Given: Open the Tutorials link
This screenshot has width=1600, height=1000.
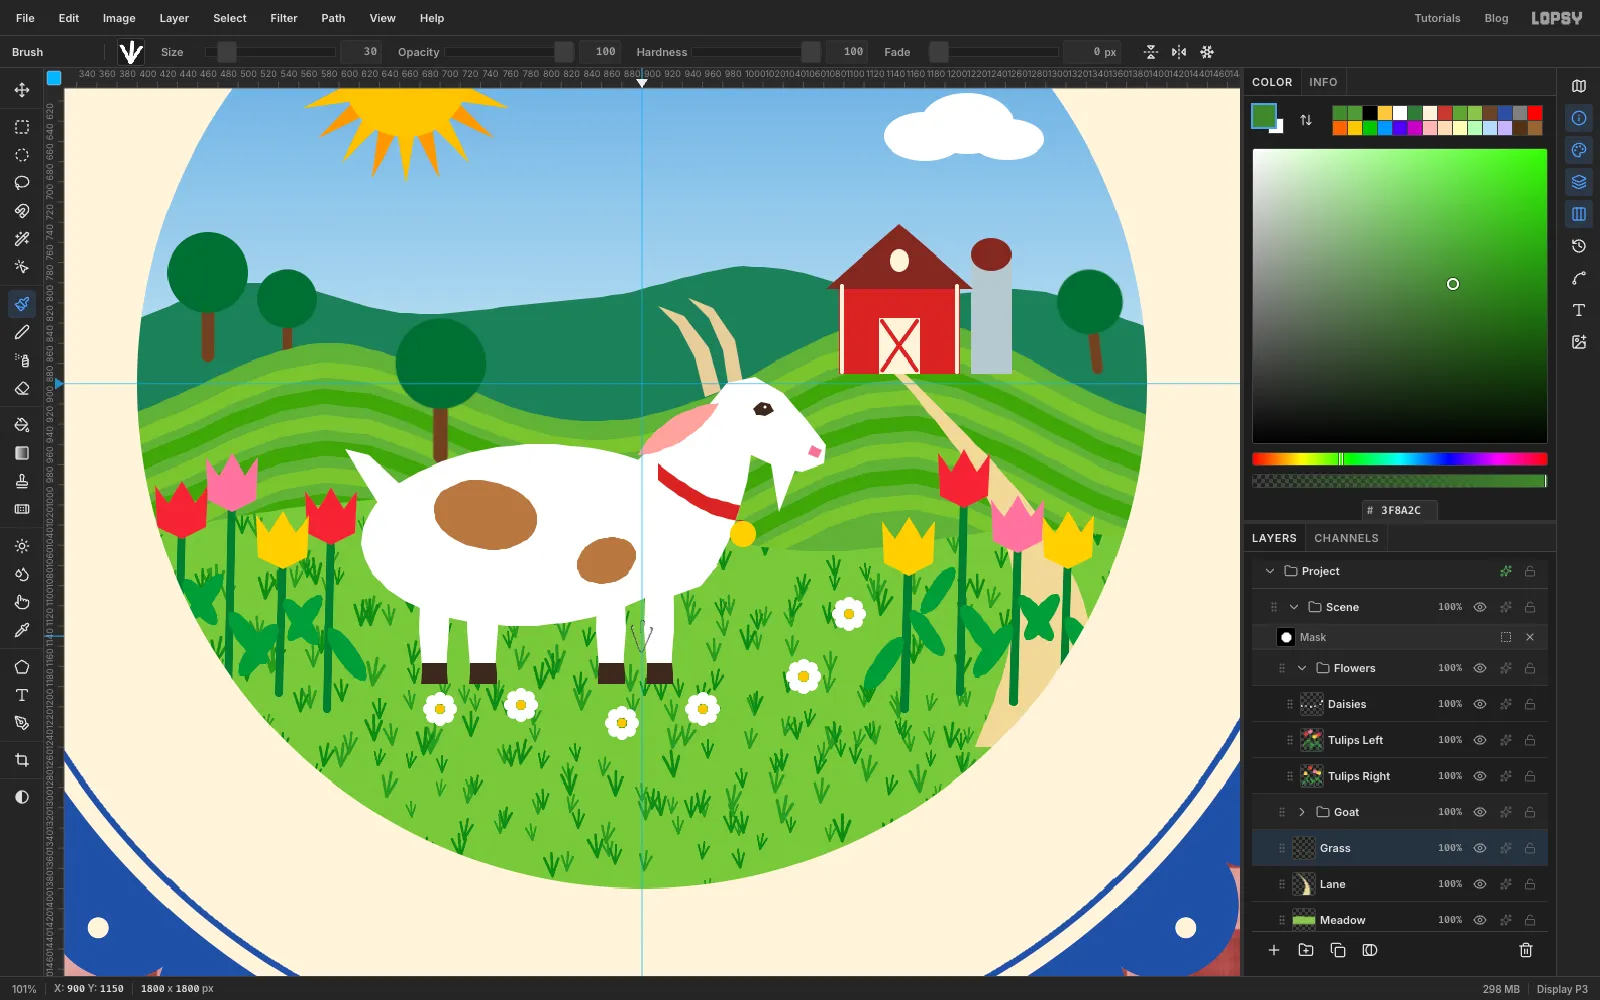Looking at the screenshot, I should pyautogui.click(x=1437, y=18).
